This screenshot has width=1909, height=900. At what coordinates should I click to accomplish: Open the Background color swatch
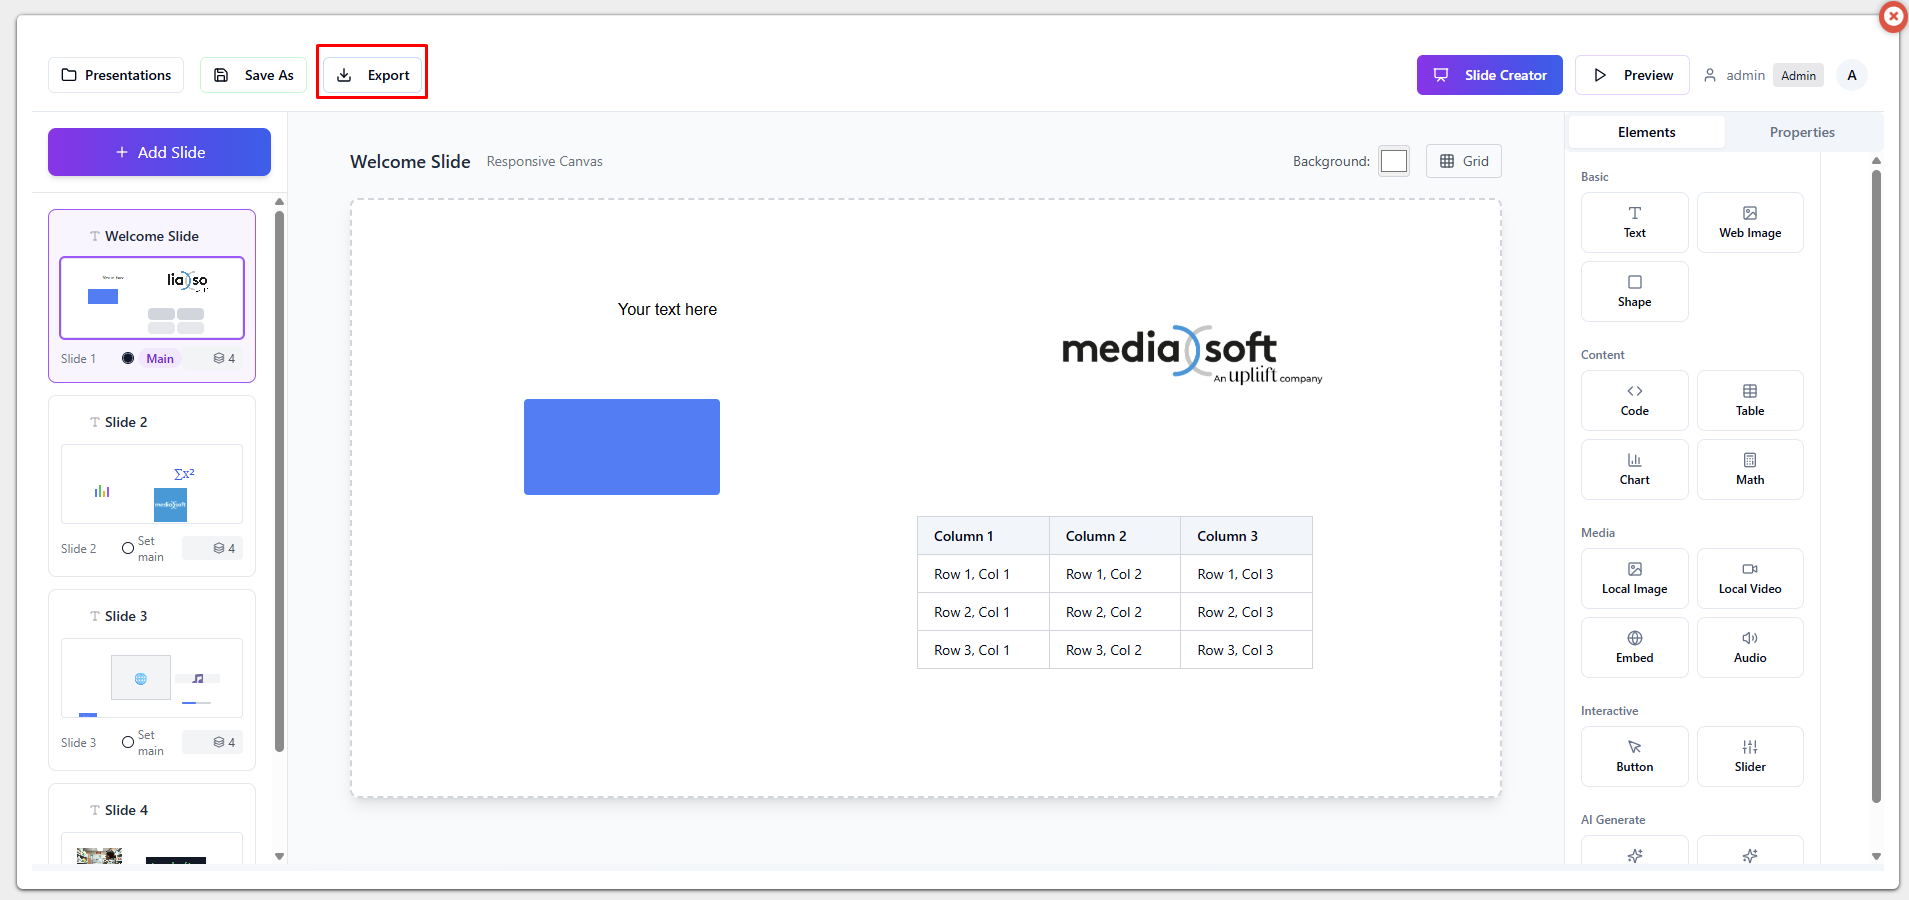[x=1393, y=161]
